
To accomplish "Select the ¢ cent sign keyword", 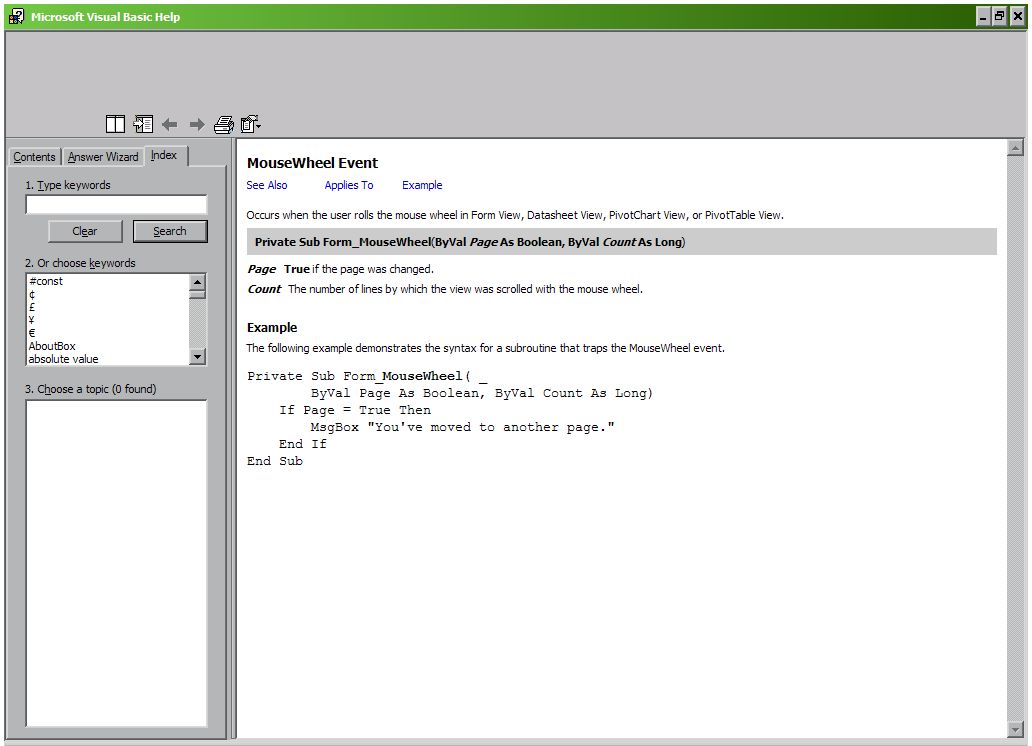I will click(x=32, y=294).
